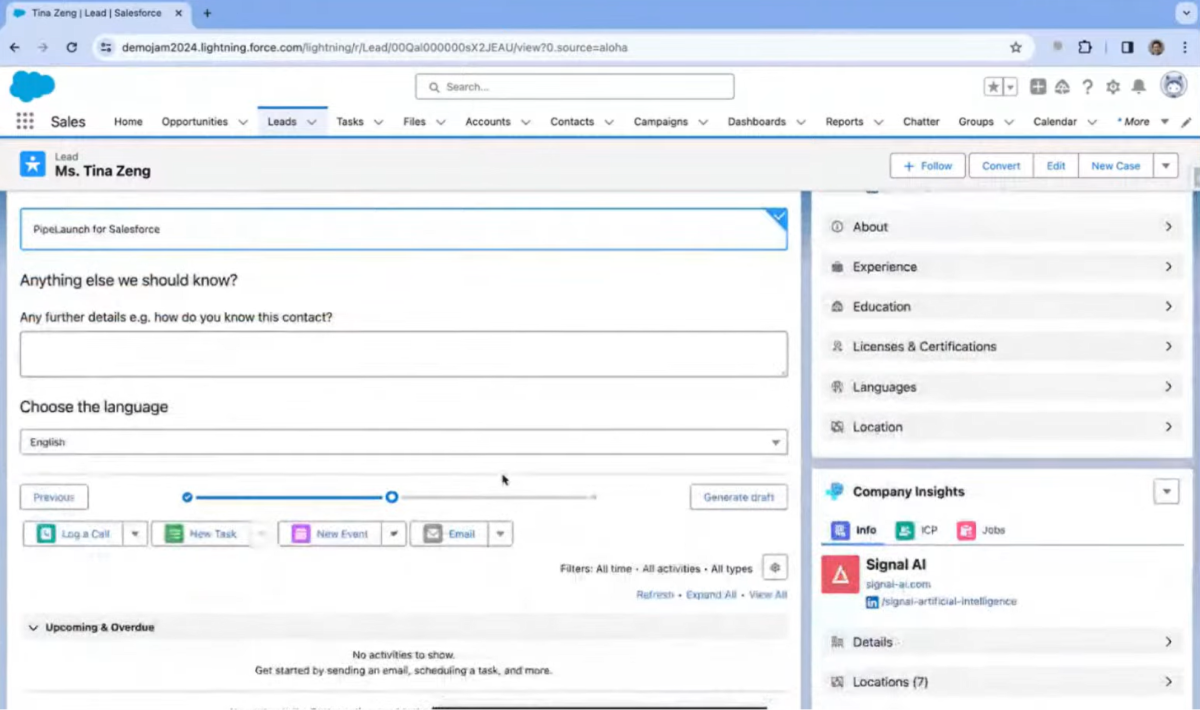
Task: Open the Chatter nav tab
Action: tap(921, 122)
